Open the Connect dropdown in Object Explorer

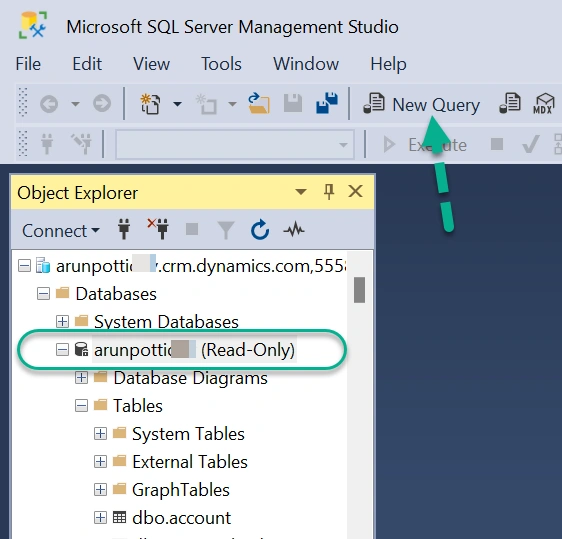click(61, 230)
